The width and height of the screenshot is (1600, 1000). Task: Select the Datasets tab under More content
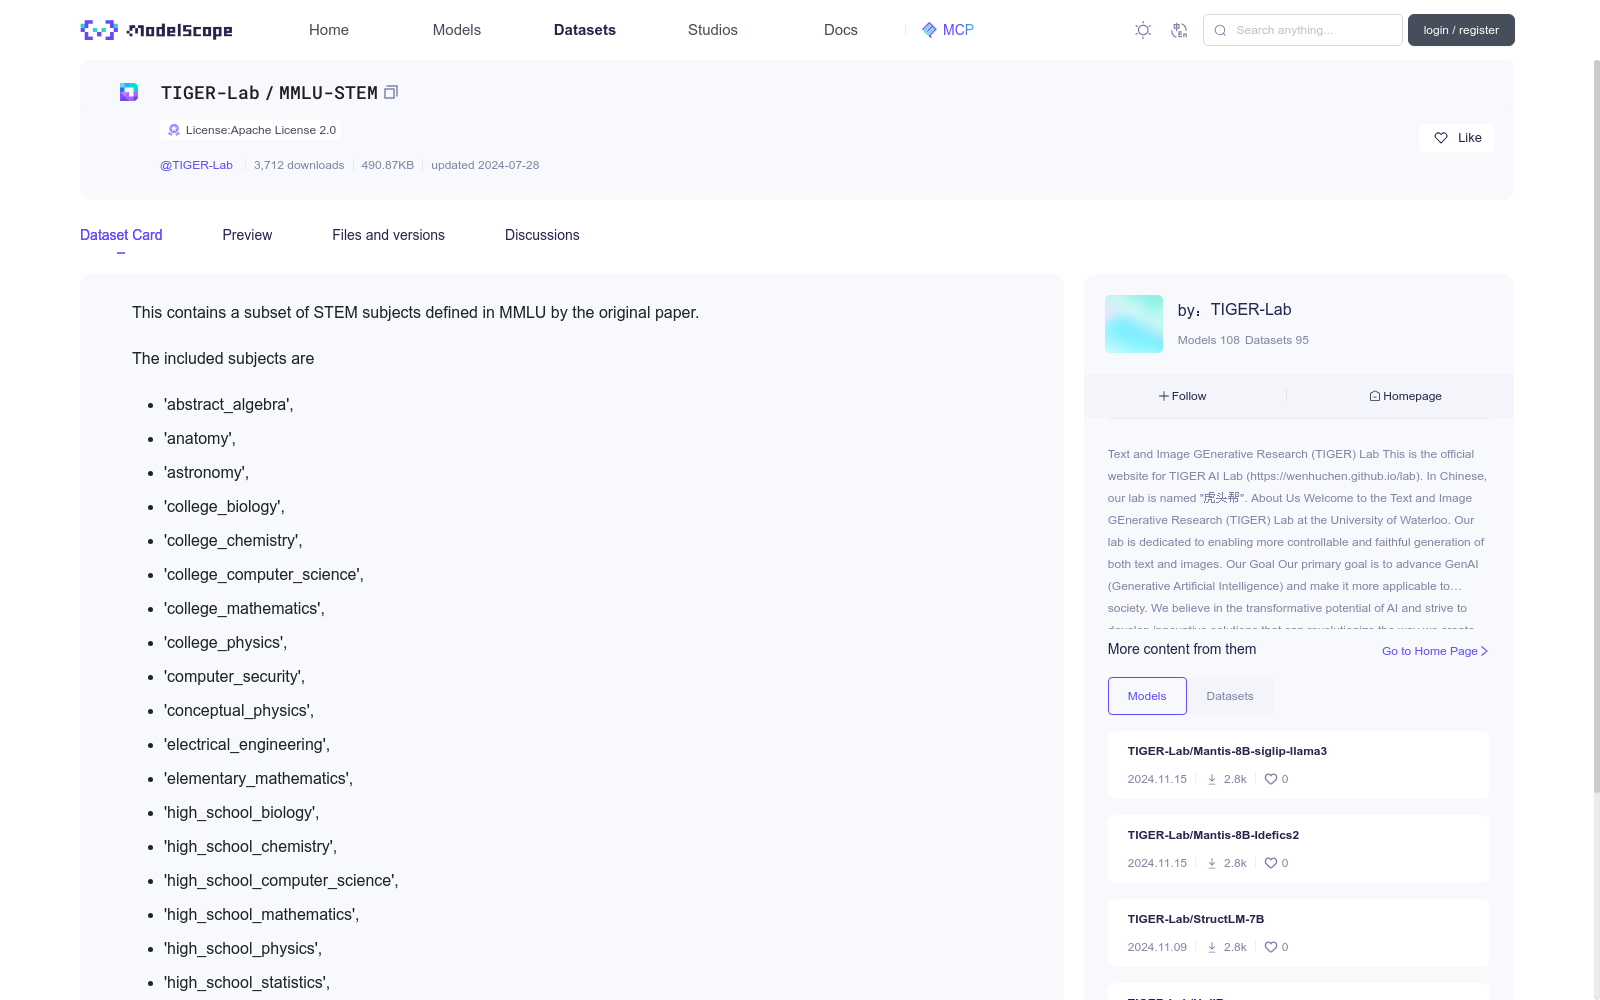pyautogui.click(x=1230, y=696)
